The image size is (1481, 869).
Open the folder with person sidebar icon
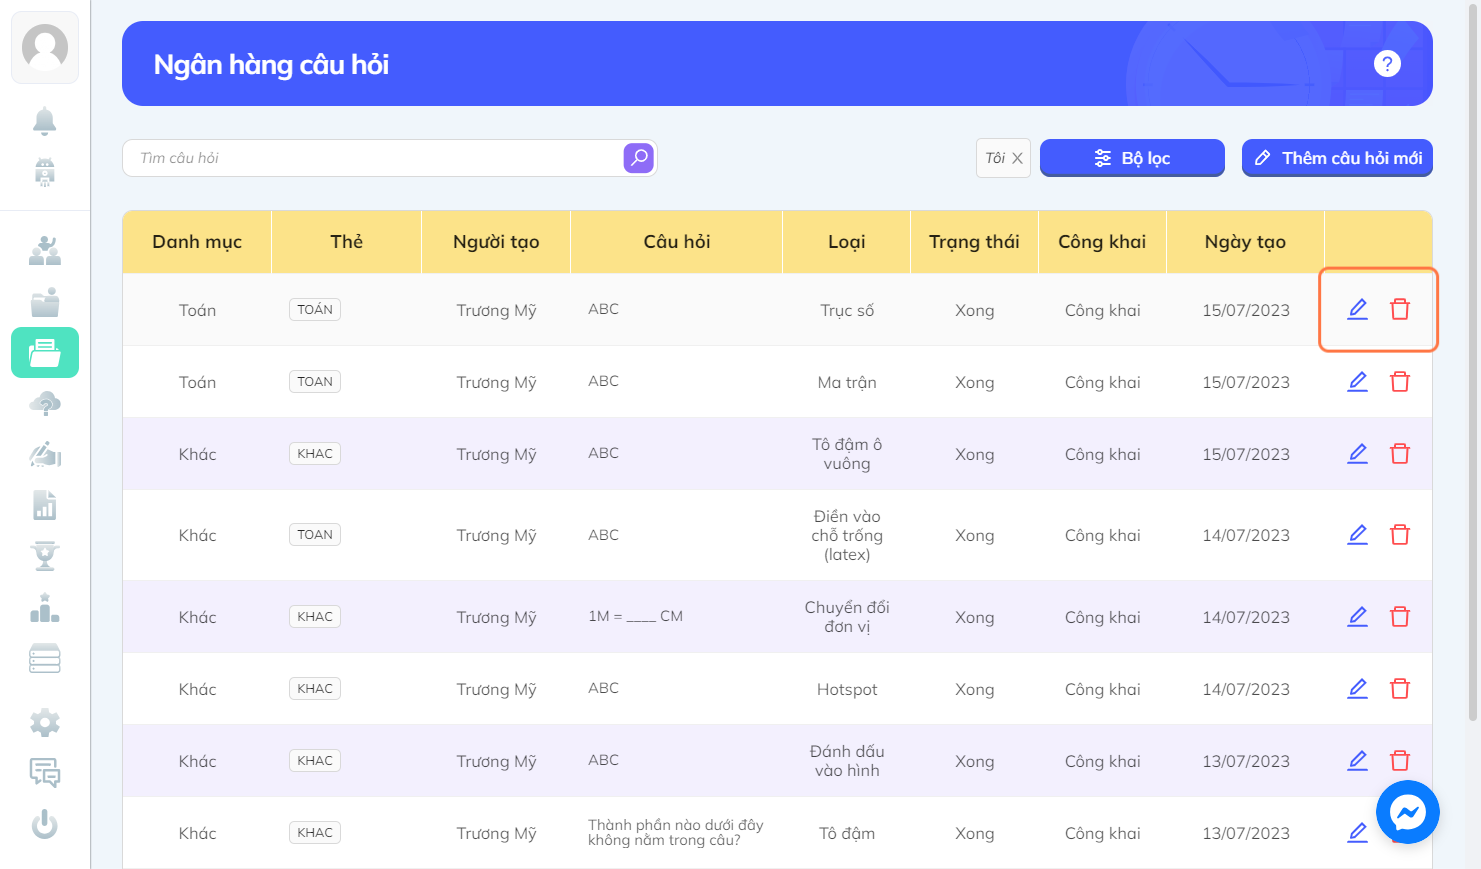coord(45,302)
